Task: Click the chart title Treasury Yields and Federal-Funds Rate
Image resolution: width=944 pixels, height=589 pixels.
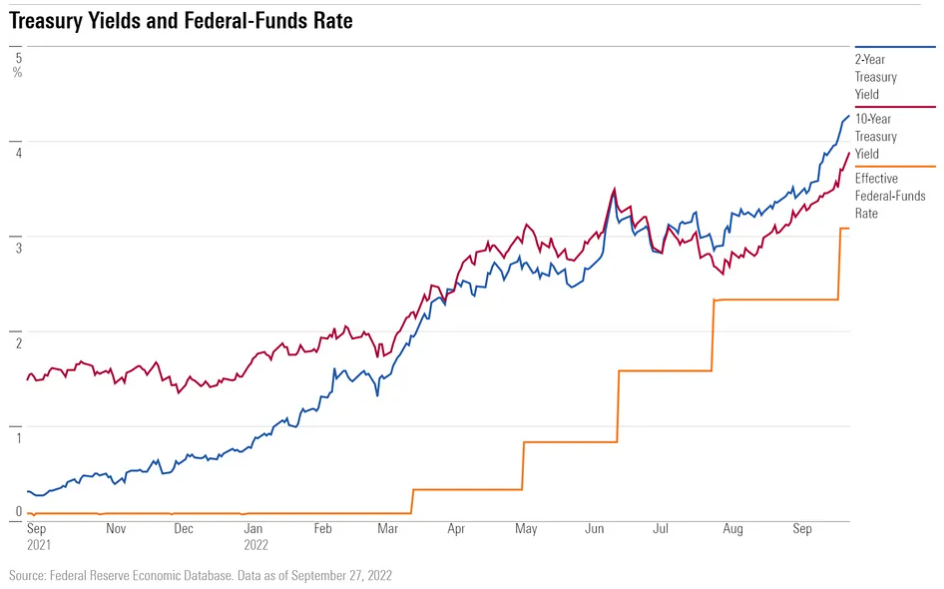Action: (181, 20)
